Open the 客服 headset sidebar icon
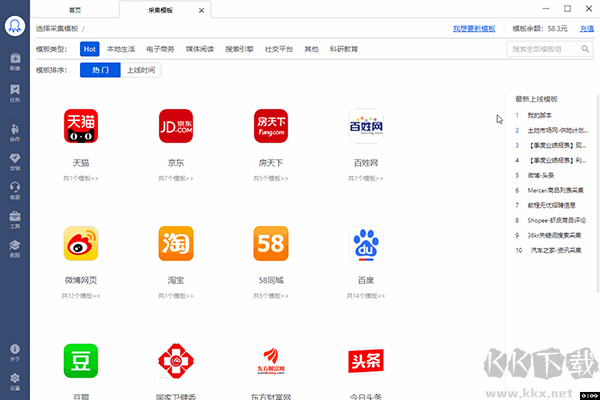Image resolution: width=600 pixels, height=400 pixels. click(x=15, y=191)
